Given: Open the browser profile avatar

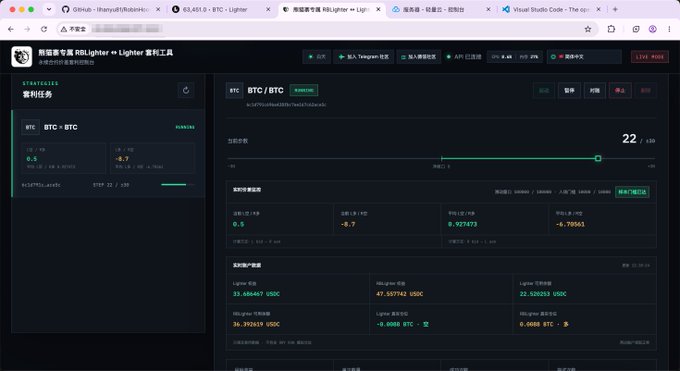Looking at the screenshot, I should (652, 29).
